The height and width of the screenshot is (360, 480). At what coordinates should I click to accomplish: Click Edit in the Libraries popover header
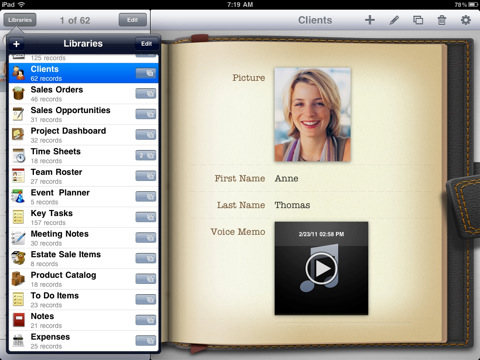tap(146, 44)
